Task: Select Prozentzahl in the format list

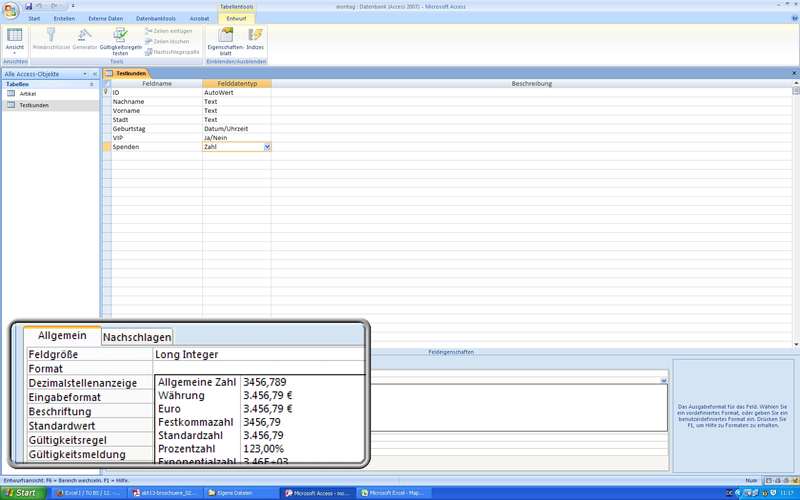Action: tap(187, 449)
